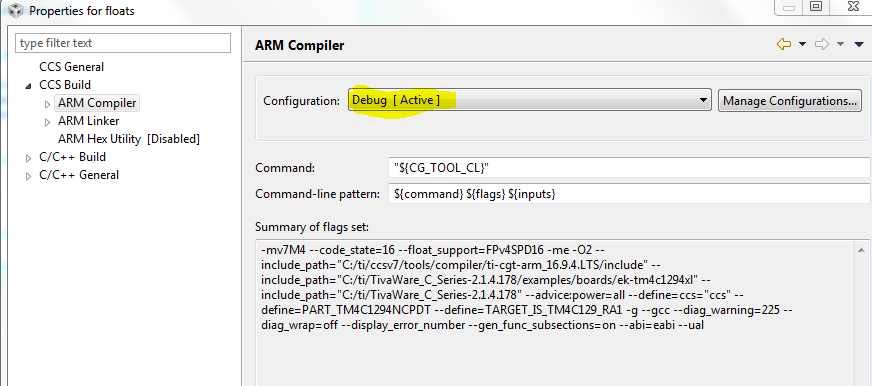Click the Manage Configurations button
Viewport: 872px width, 386px height.
[x=789, y=101]
